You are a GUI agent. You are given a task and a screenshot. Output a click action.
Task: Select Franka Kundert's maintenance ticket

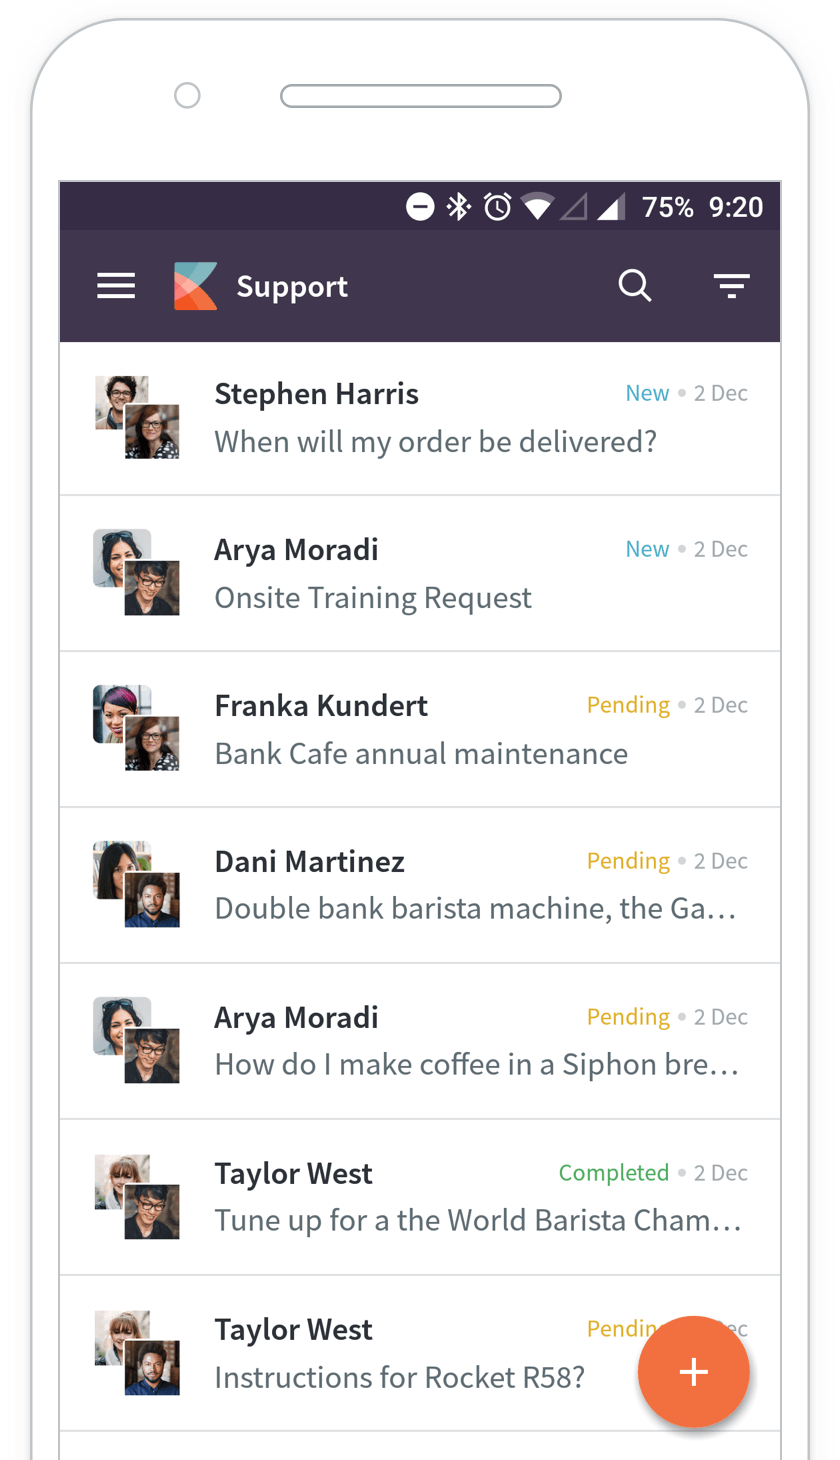[x=420, y=729]
